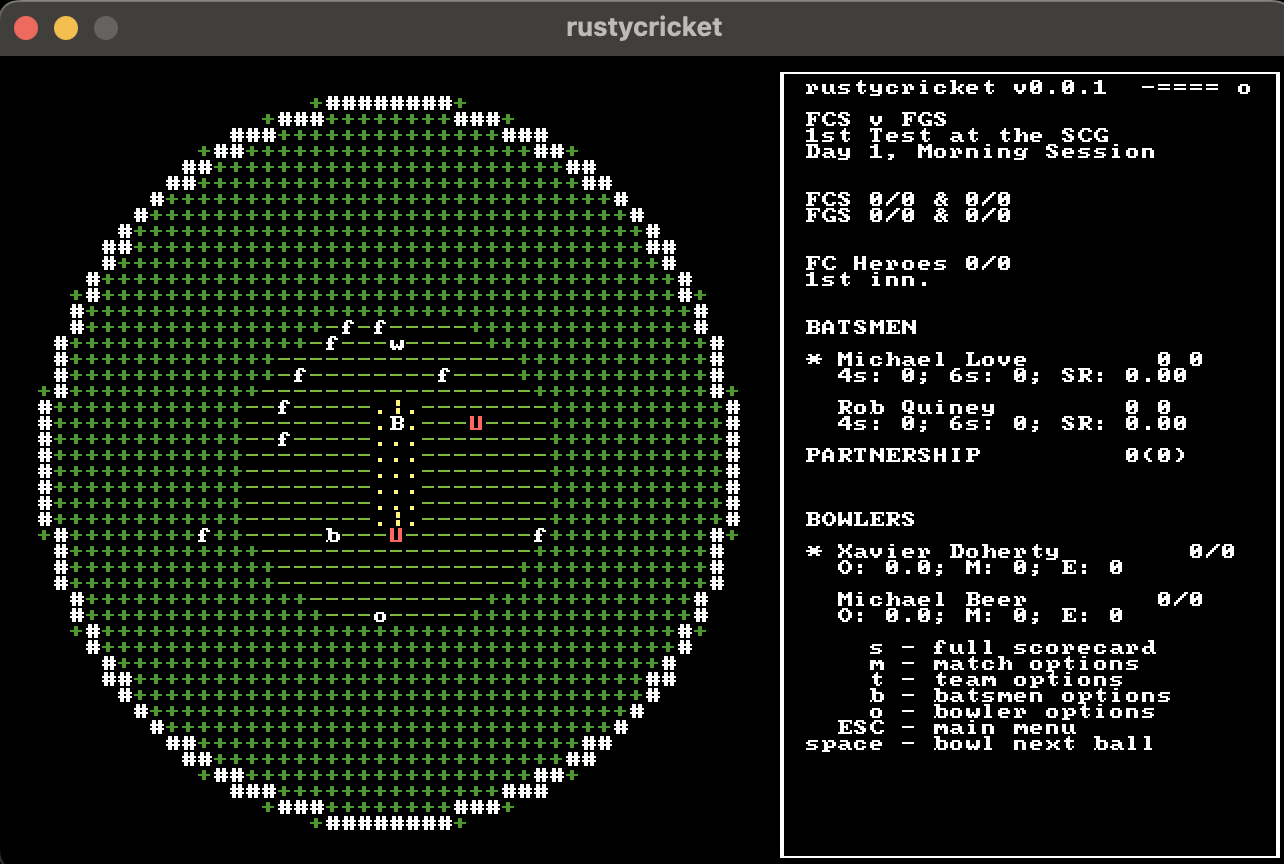Click the asterisk next to Xavier Doherty

click(813, 550)
